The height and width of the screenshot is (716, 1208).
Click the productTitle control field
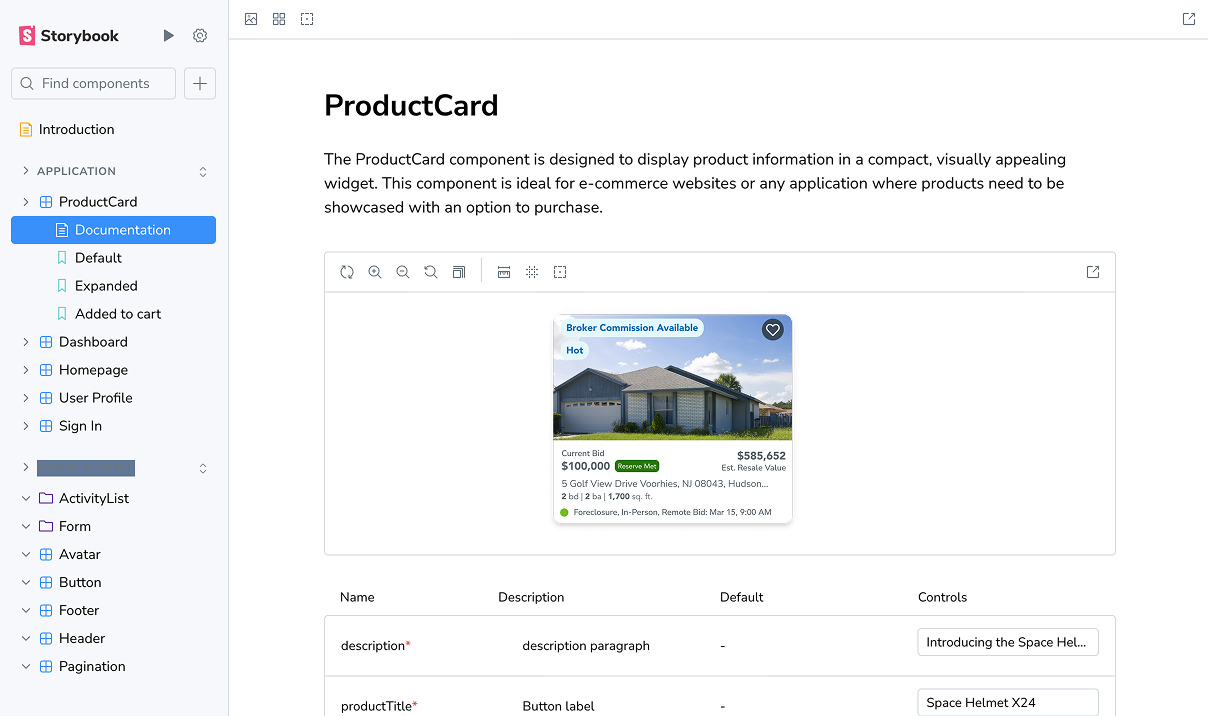tap(1008, 702)
